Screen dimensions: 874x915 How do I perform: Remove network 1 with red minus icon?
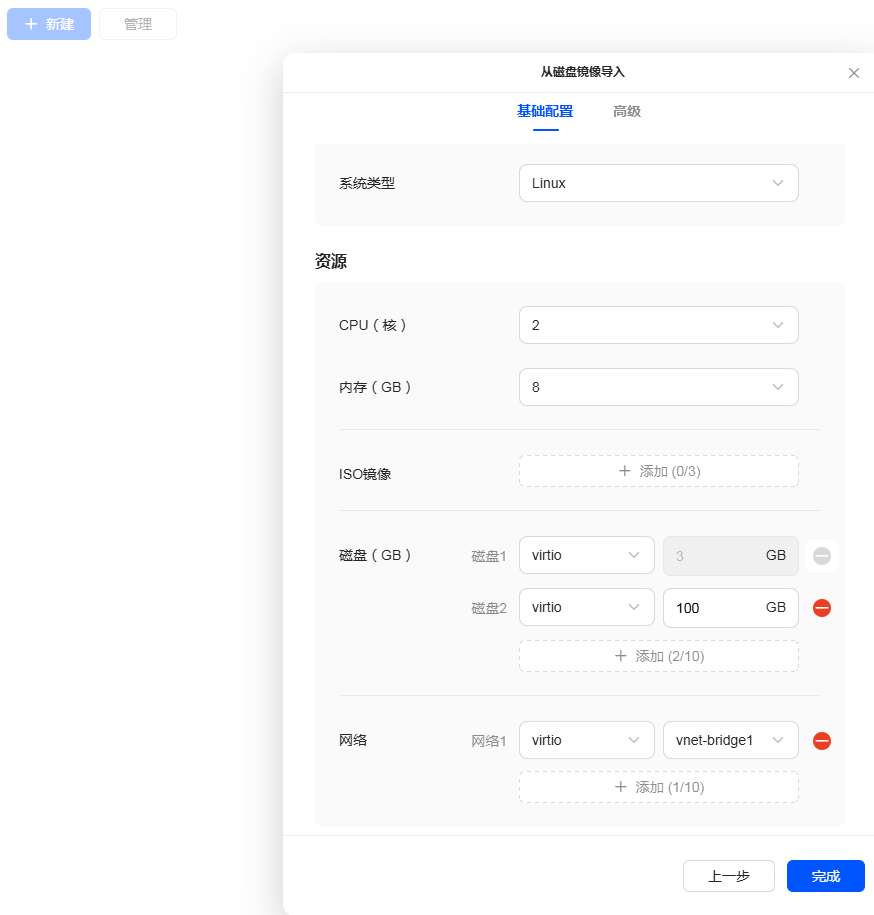coord(821,741)
